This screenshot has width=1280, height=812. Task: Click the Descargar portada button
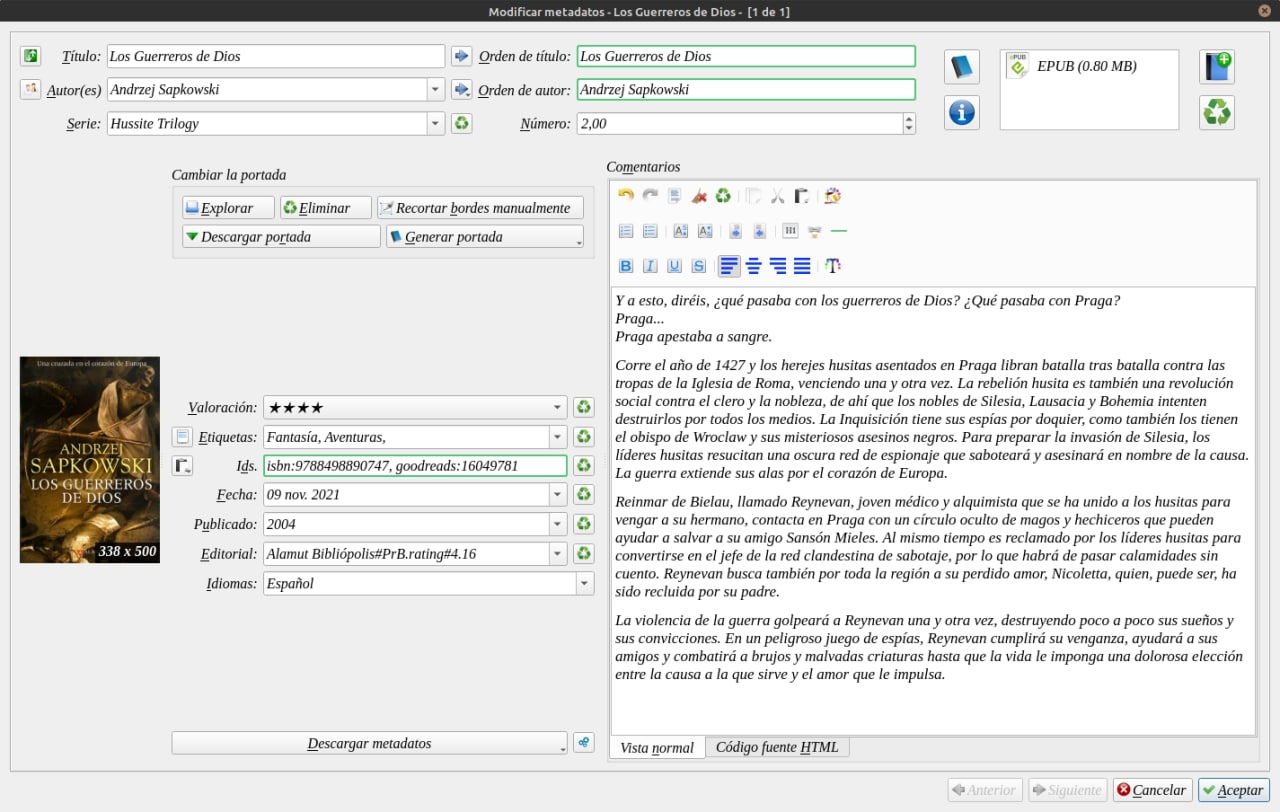pos(280,237)
